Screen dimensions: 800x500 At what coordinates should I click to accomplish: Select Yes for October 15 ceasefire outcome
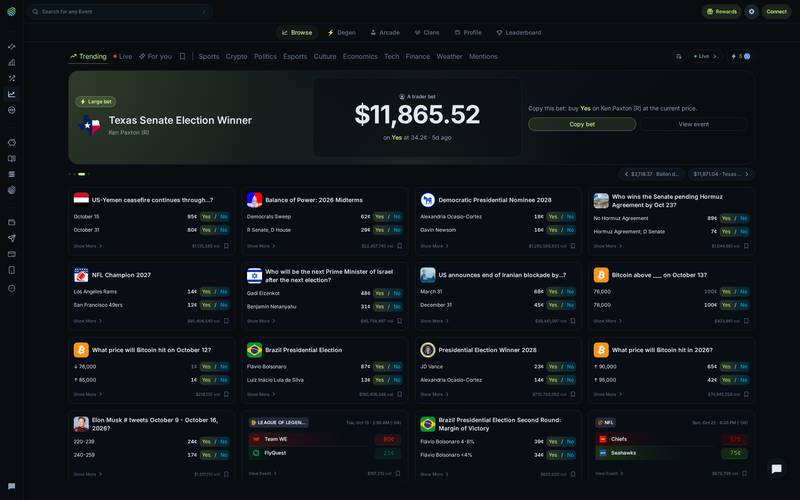pyautogui.click(x=206, y=216)
